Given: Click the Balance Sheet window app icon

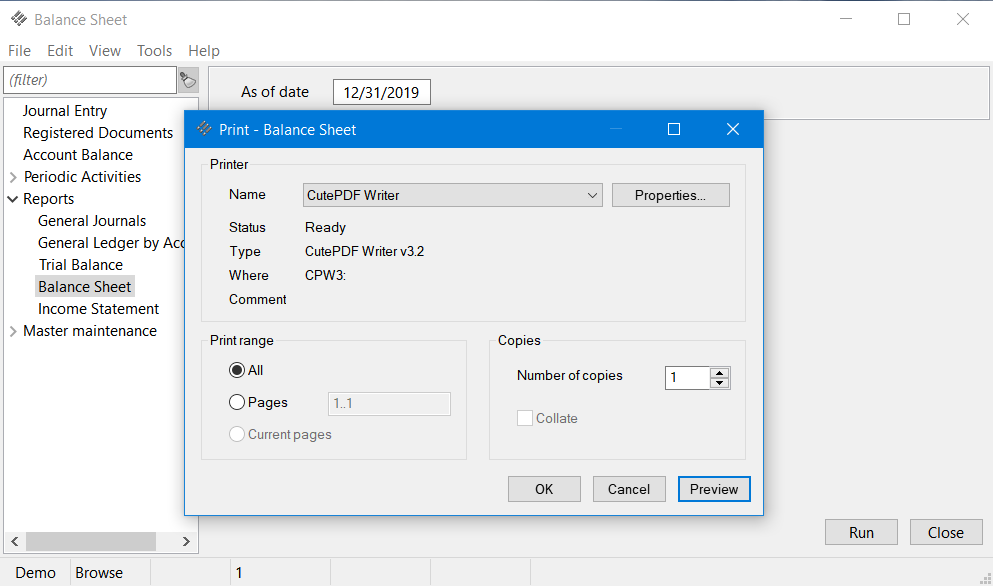Looking at the screenshot, I should (19, 19).
